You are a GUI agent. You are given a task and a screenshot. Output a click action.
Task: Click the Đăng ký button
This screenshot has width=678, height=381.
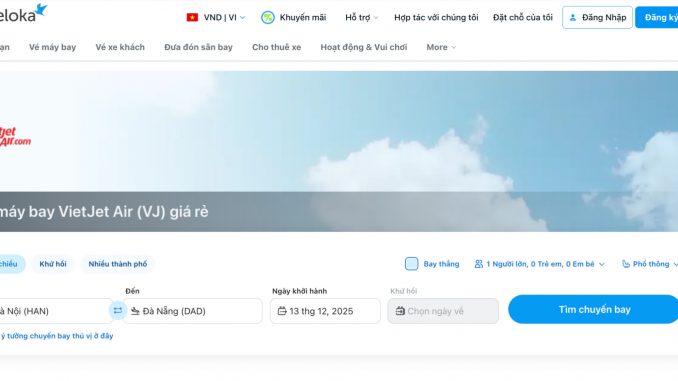[656, 18]
